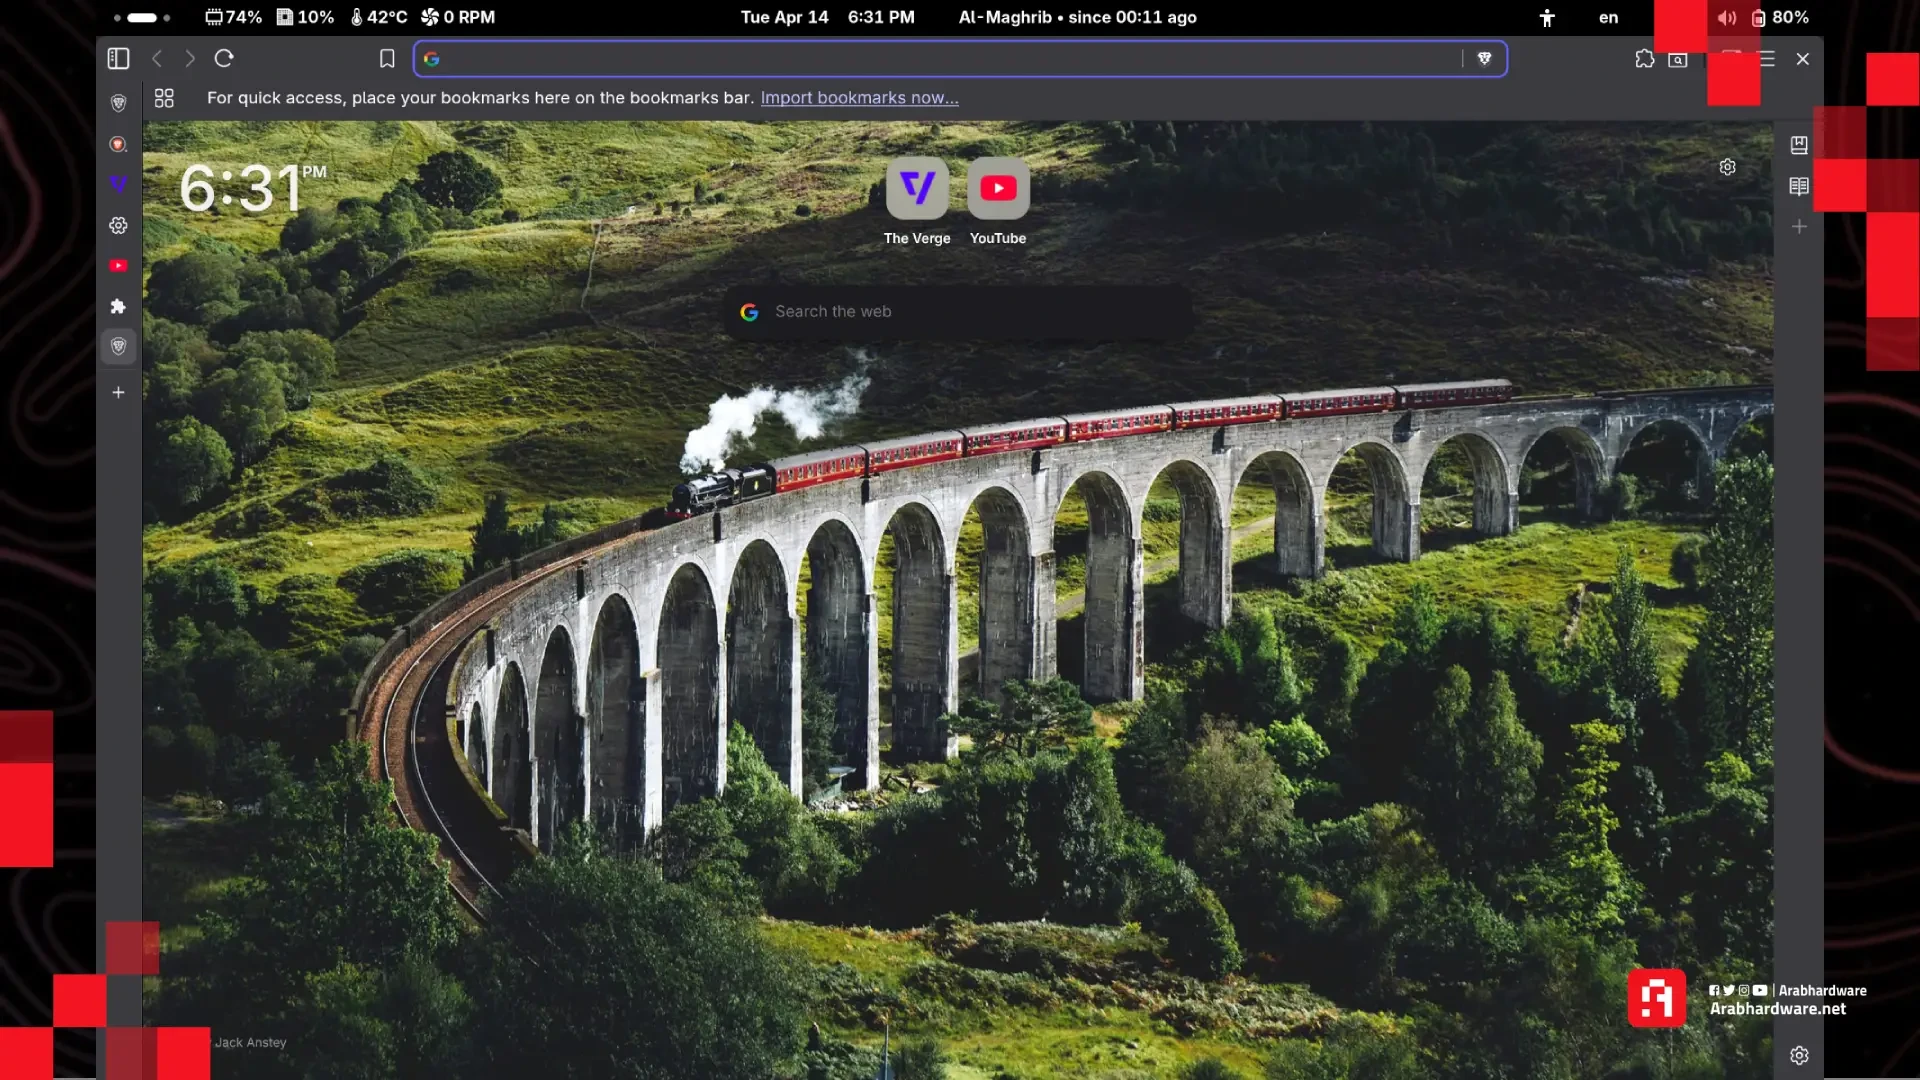This screenshot has width=1920, height=1080.
Task: Switch to The Verge vertical tab
Action: click(118, 184)
